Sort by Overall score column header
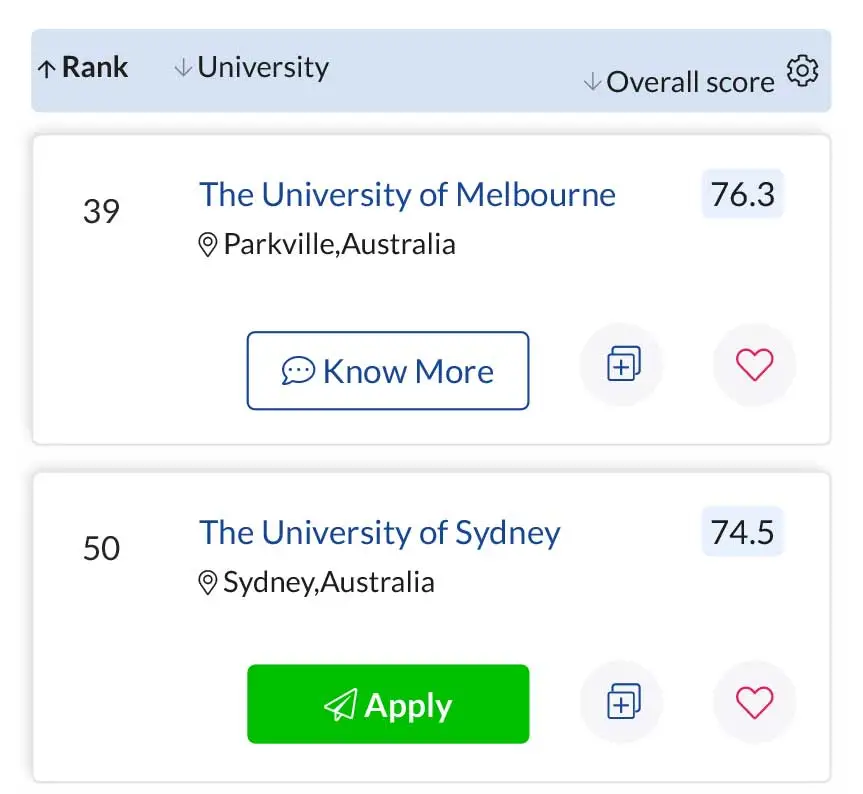Image resolution: width=863 pixels, height=794 pixels. point(679,83)
